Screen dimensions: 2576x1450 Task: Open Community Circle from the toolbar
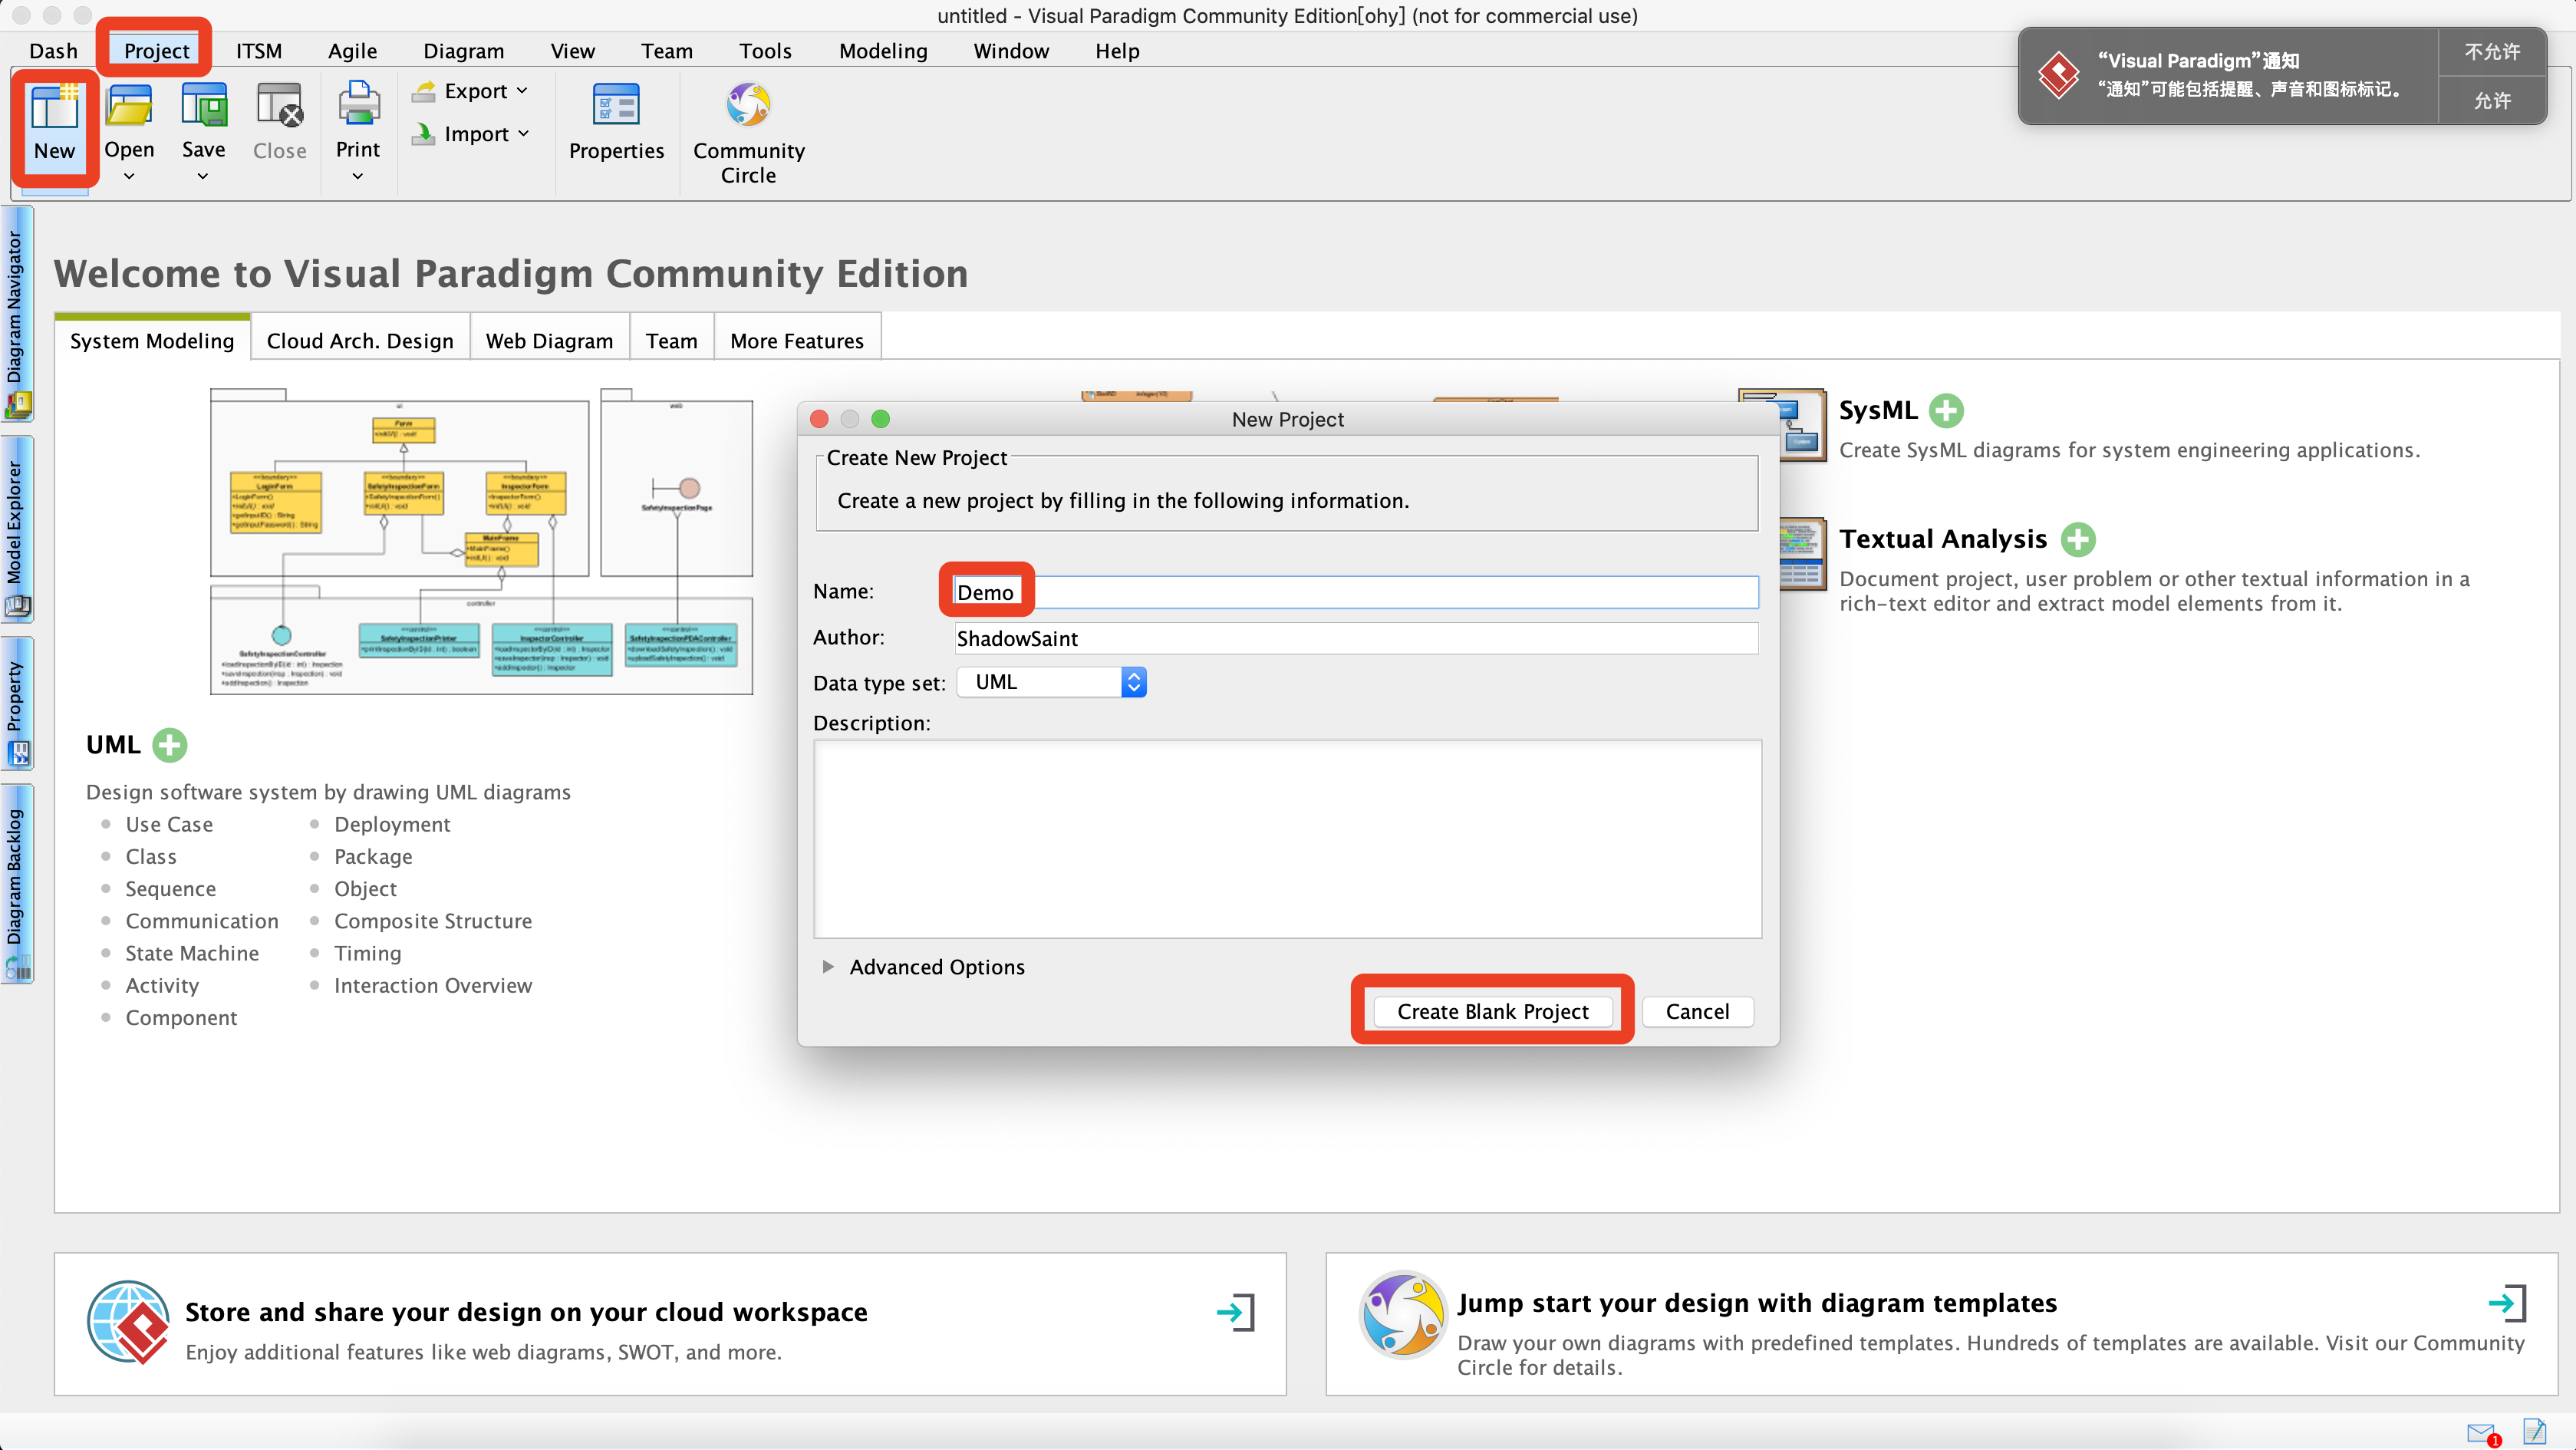(748, 105)
